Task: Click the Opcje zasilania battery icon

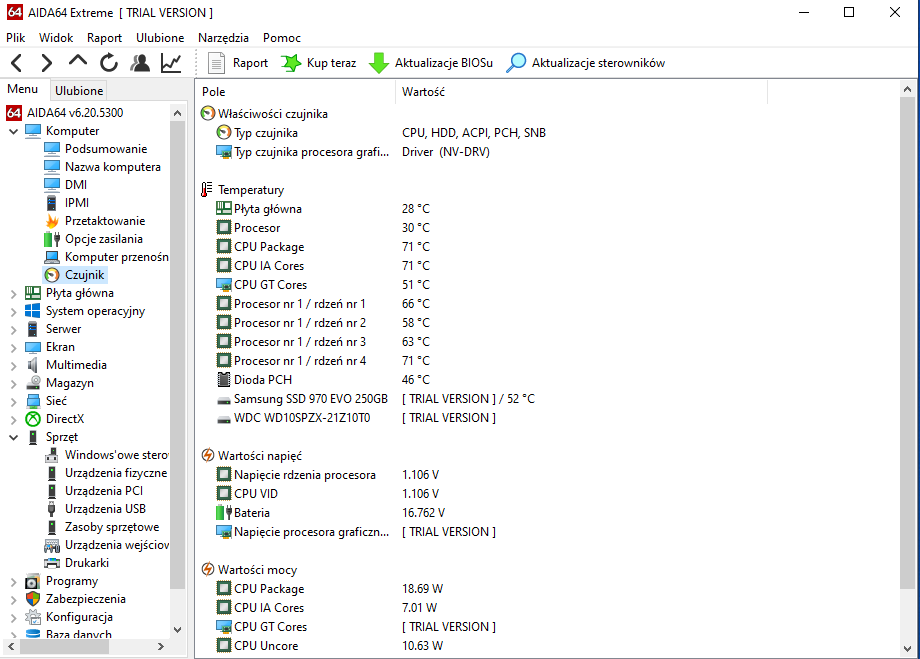Action: click(52, 239)
